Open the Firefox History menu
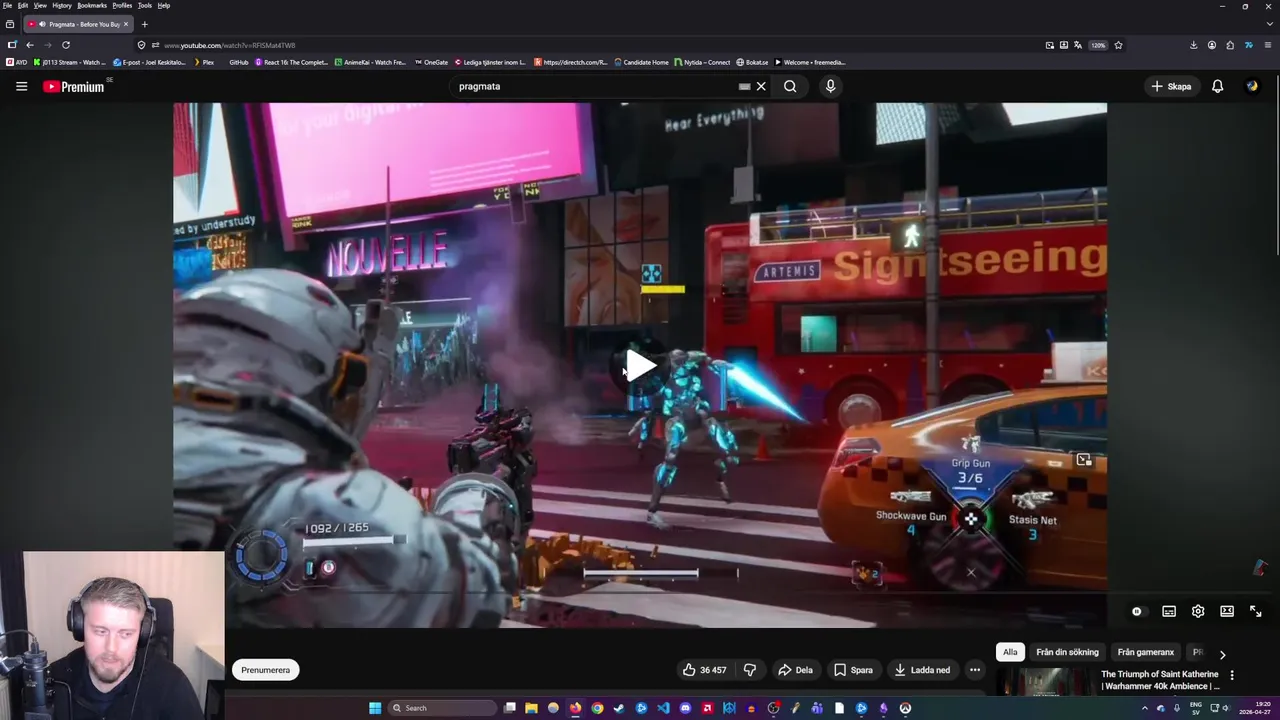Image resolution: width=1280 pixels, height=720 pixels. coord(62,5)
